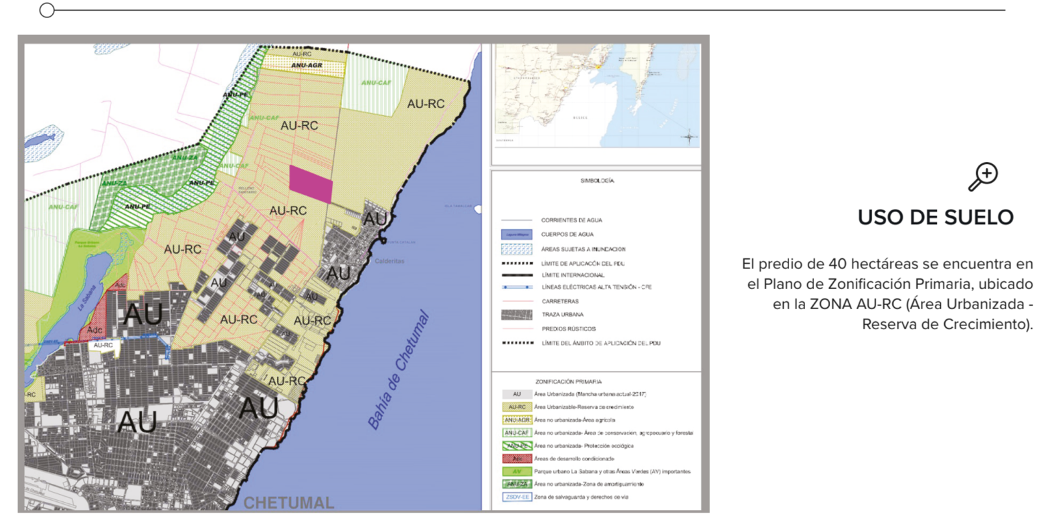Select the AU-RC legend color swatch

click(517, 407)
